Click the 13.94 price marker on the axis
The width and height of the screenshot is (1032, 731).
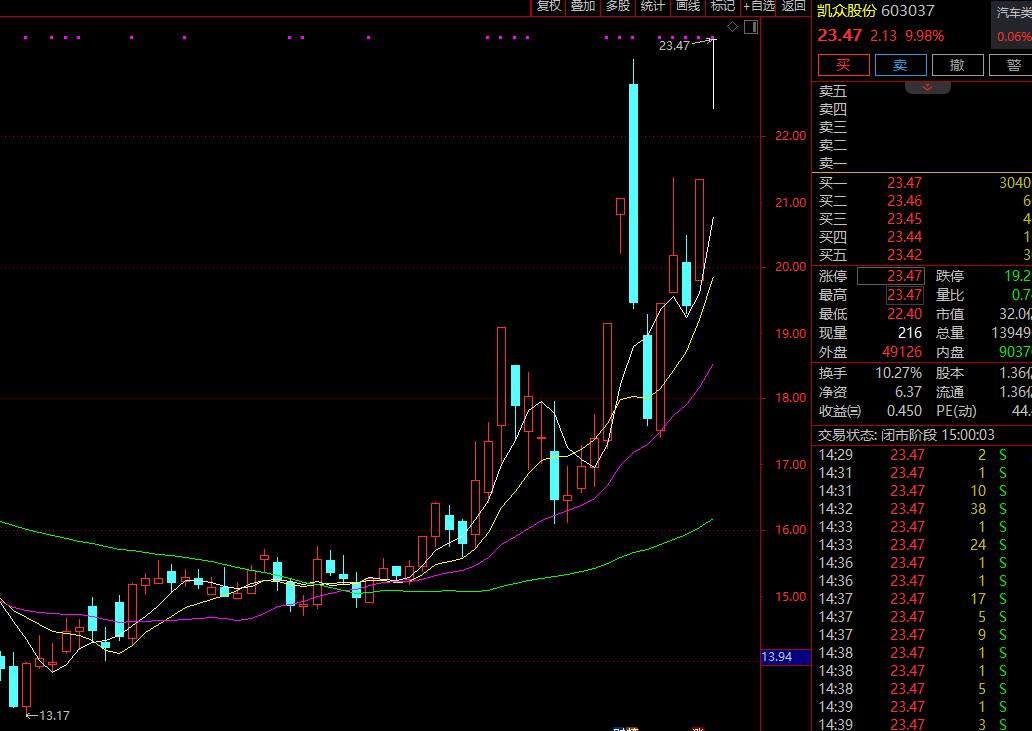[x=777, y=657]
